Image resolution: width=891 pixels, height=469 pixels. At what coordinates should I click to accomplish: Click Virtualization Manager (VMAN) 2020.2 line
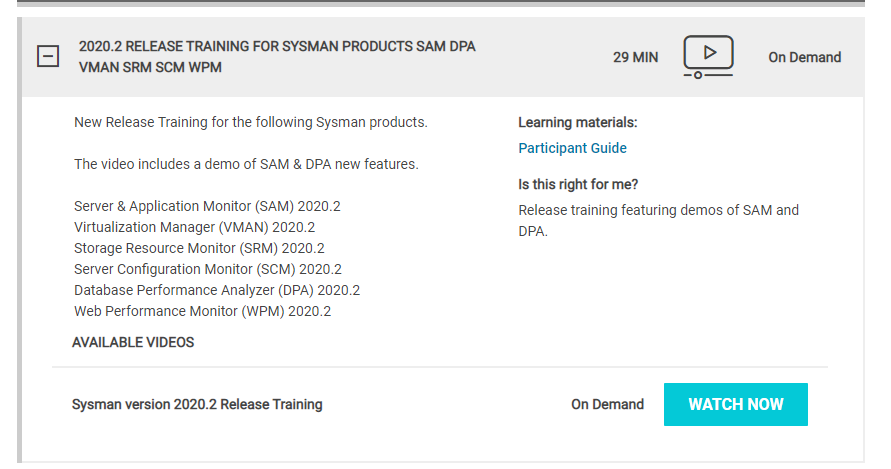194,227
